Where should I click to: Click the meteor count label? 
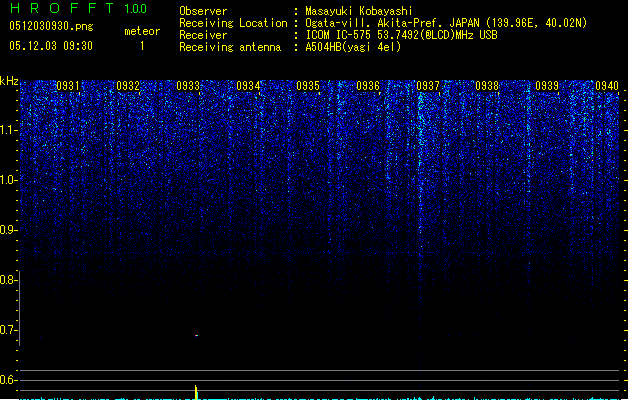click(x=142, y=31)
